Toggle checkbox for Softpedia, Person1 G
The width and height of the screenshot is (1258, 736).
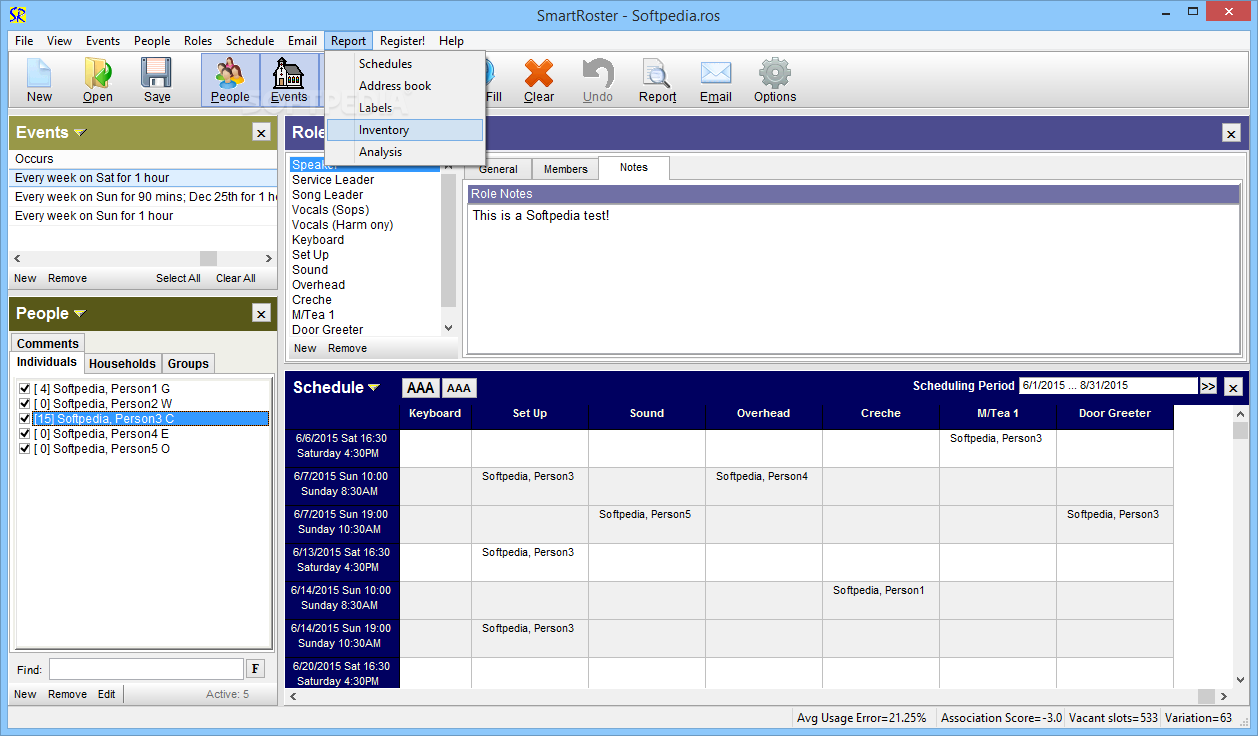tap(25, 388)
